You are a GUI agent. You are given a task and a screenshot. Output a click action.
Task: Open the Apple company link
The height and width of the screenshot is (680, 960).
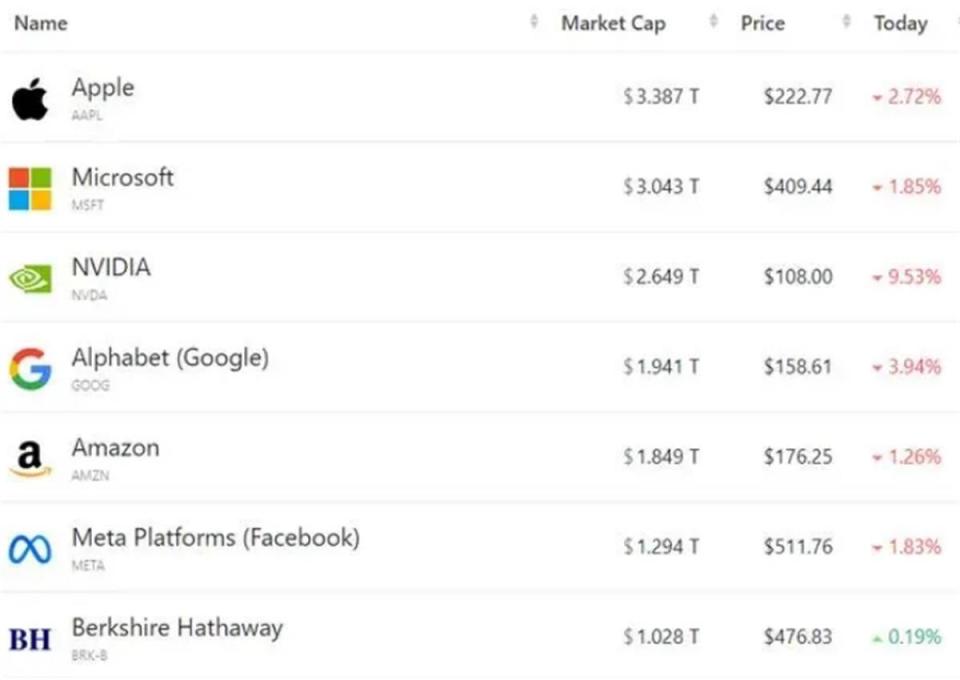pos(102,88)
